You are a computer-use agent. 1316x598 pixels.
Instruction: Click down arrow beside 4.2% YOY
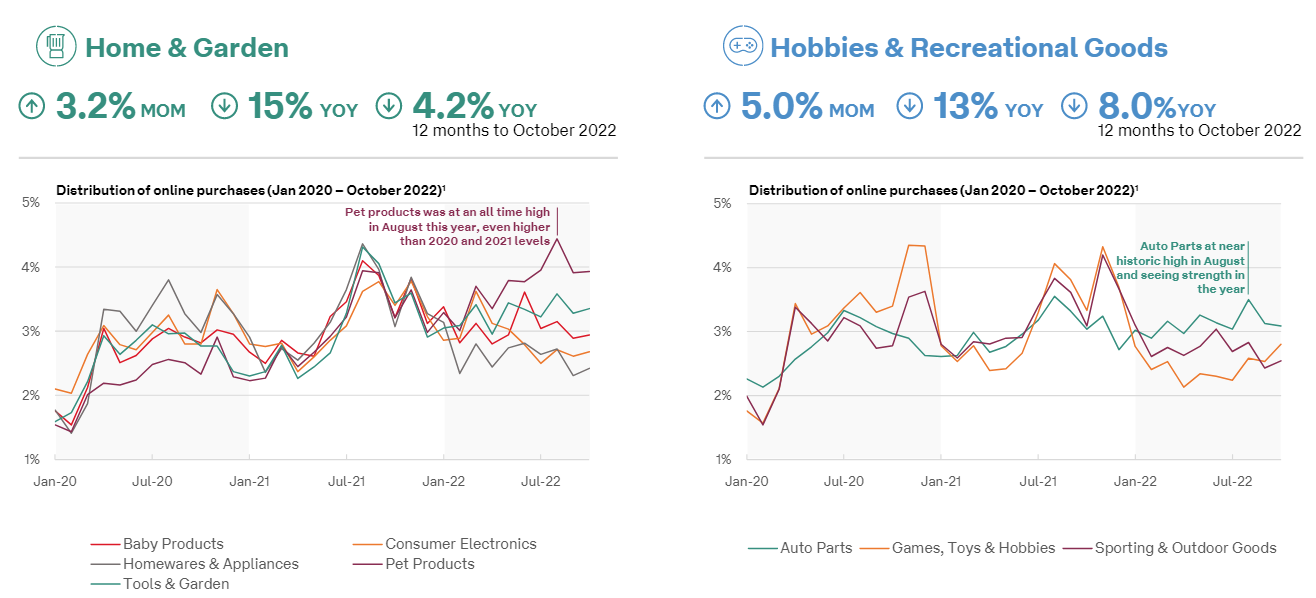pos(389,106)
